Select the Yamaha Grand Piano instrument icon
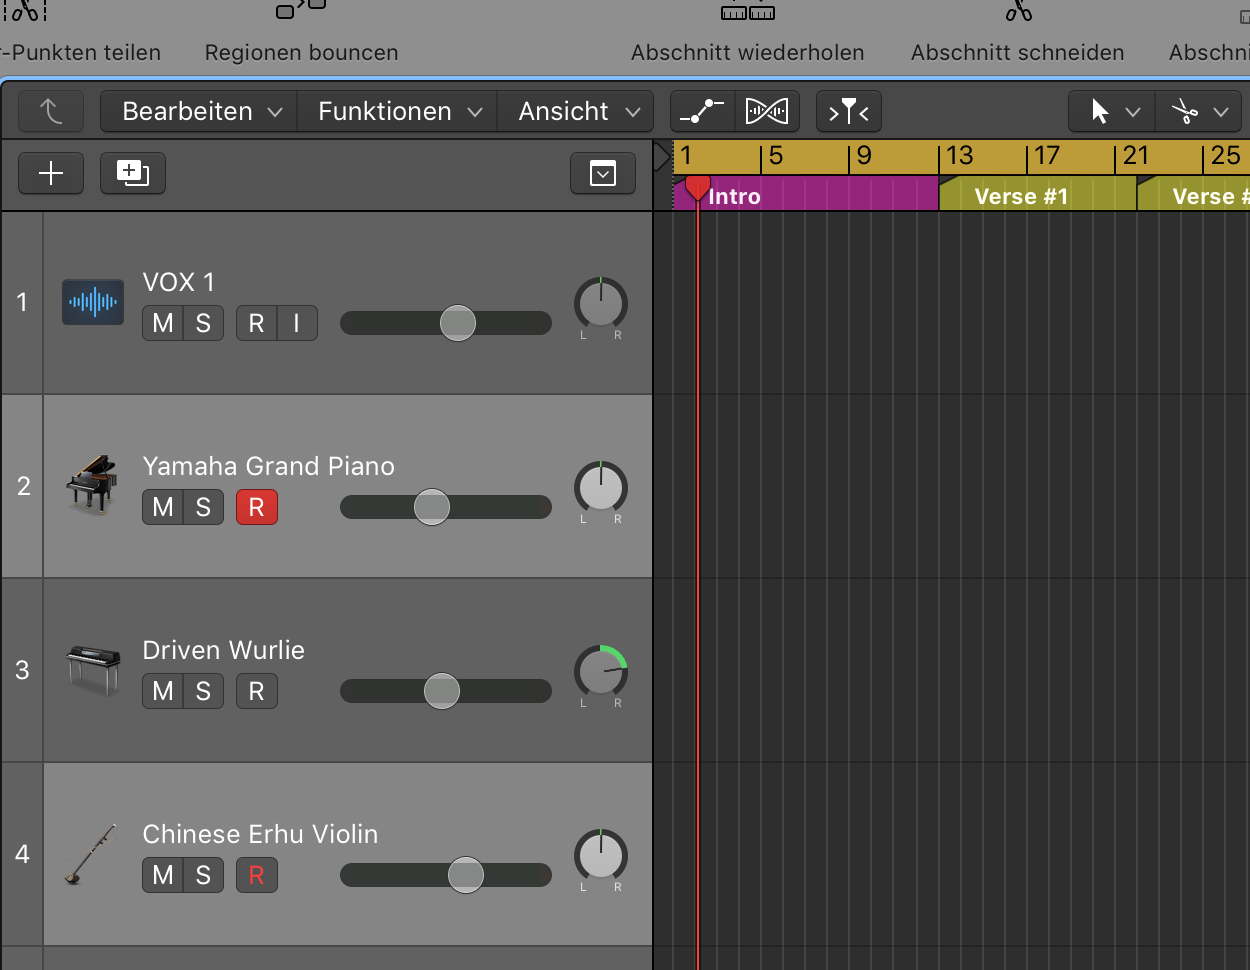 (92, 485)
